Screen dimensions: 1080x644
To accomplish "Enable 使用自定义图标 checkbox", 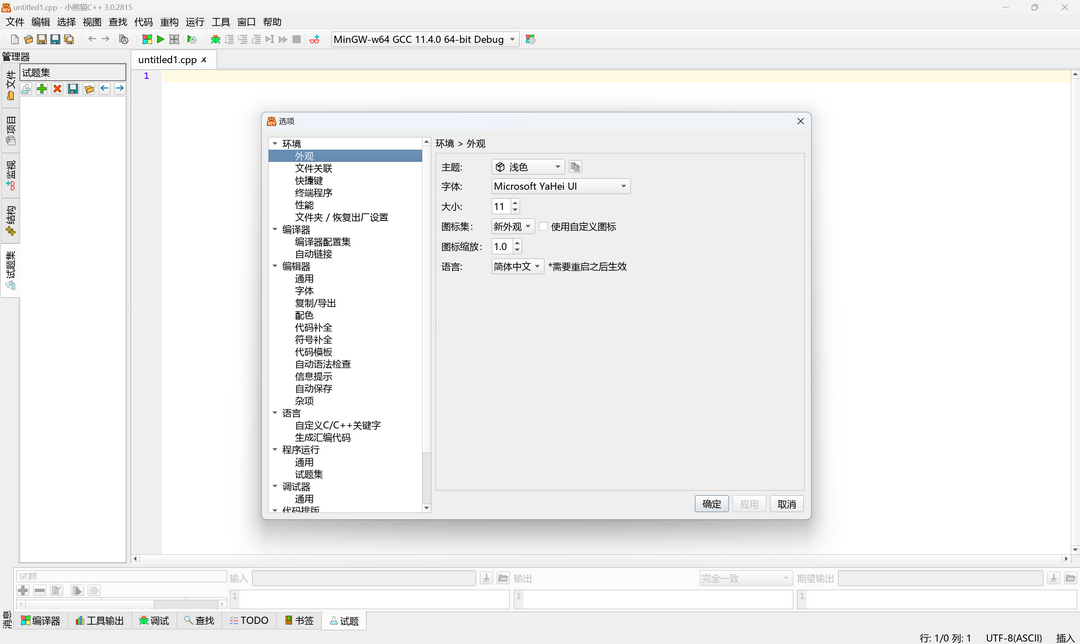I will [x=541, y=226].
